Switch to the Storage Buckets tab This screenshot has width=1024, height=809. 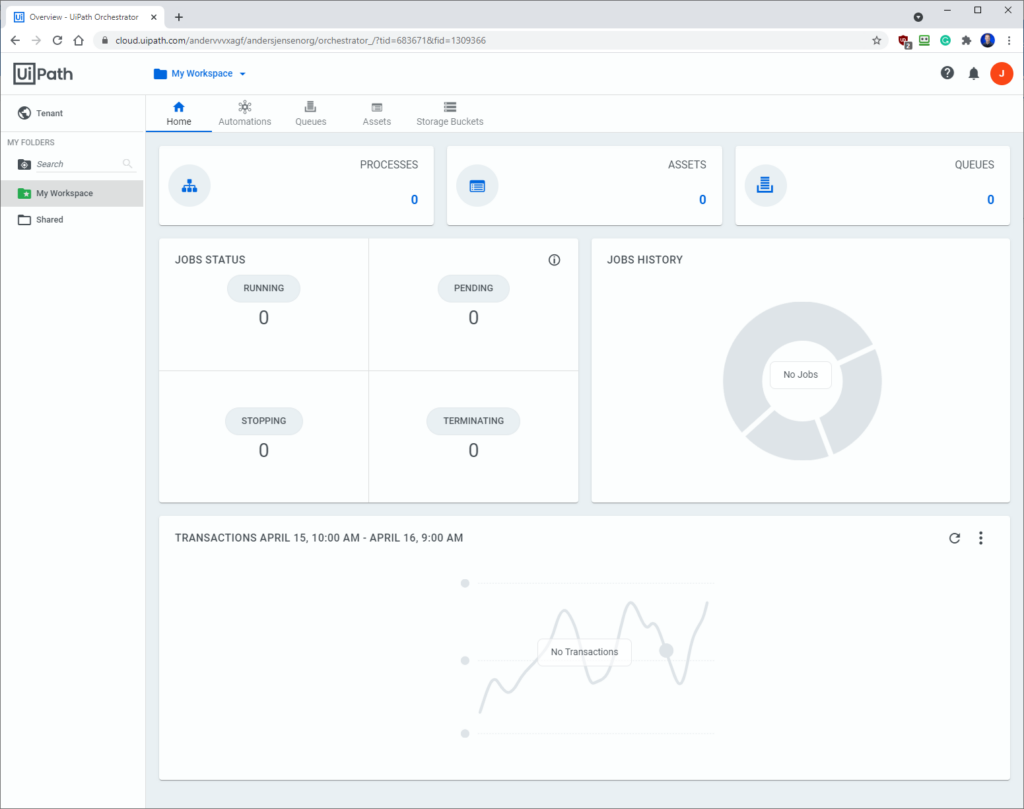449,114
